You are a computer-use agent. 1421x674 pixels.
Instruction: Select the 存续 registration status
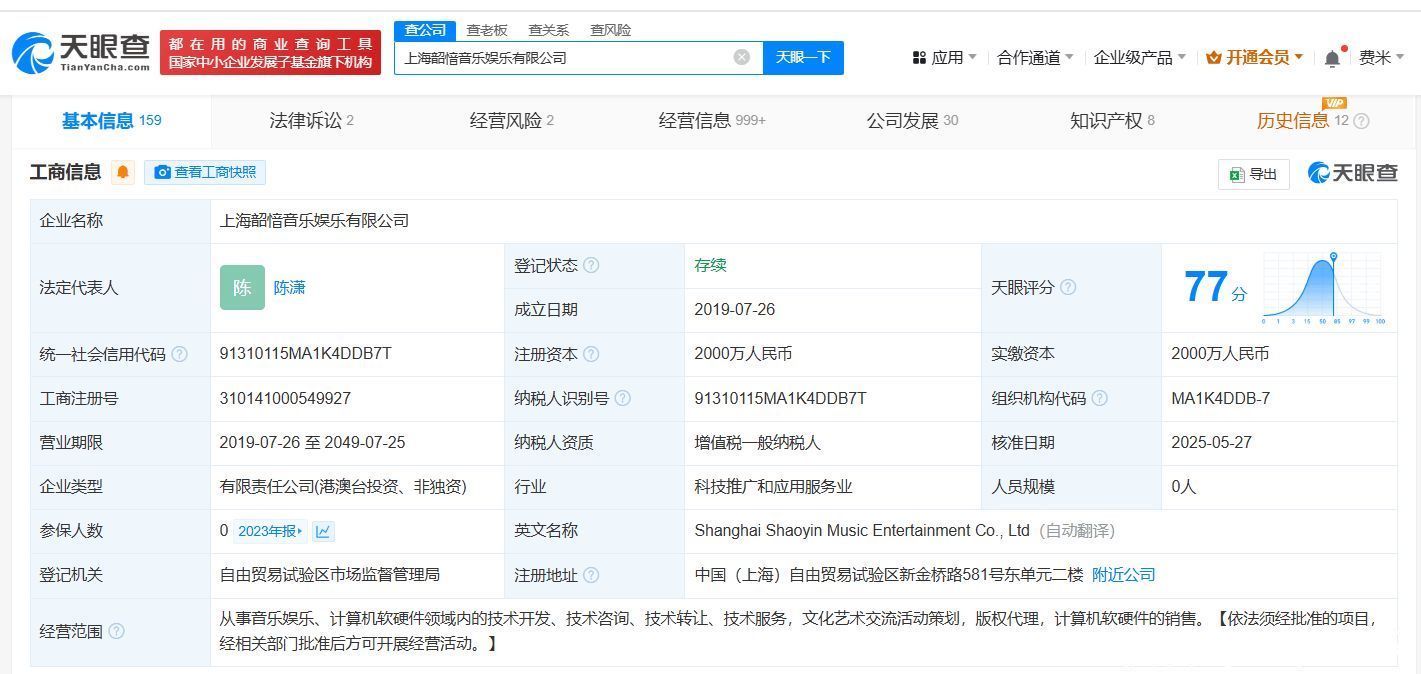pos(710,265)
